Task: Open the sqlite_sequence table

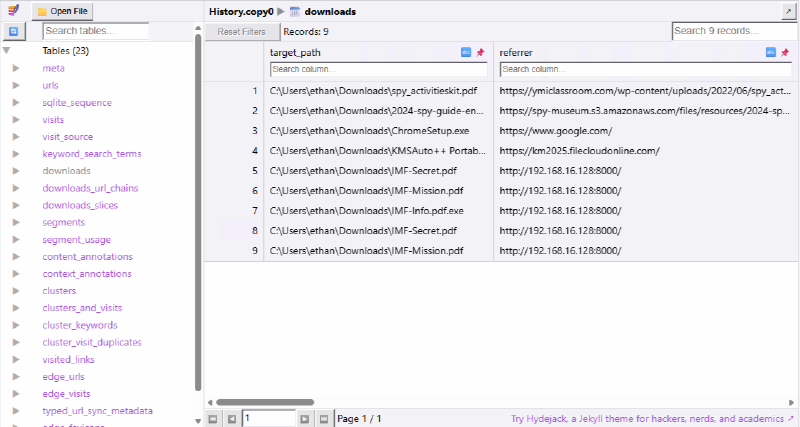Action: coord(77,103)
